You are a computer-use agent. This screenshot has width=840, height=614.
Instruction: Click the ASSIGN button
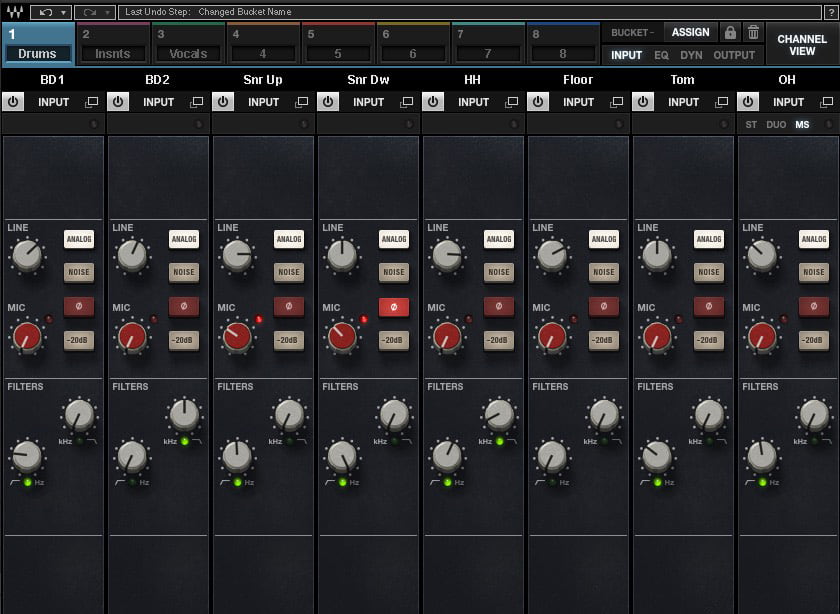point(690,32)
